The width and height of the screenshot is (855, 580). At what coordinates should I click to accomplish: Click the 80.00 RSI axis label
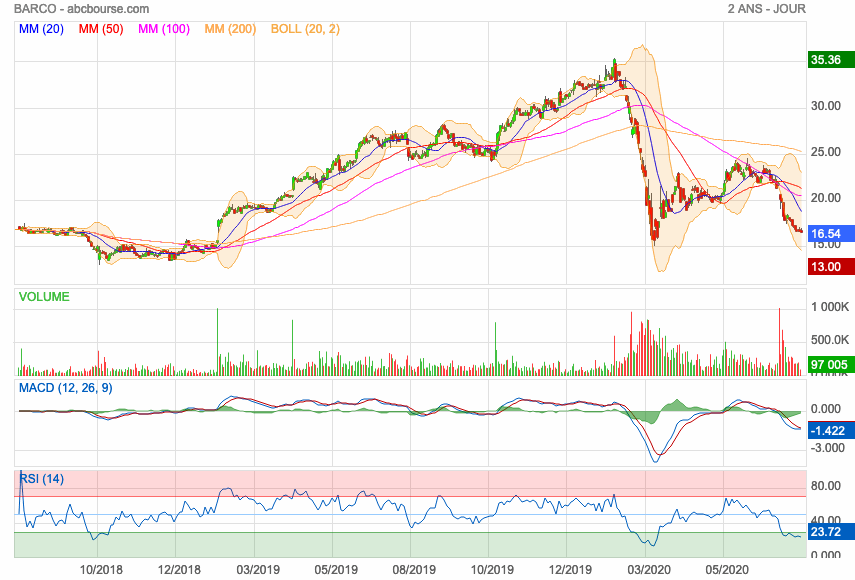click(x=826, y=486)
